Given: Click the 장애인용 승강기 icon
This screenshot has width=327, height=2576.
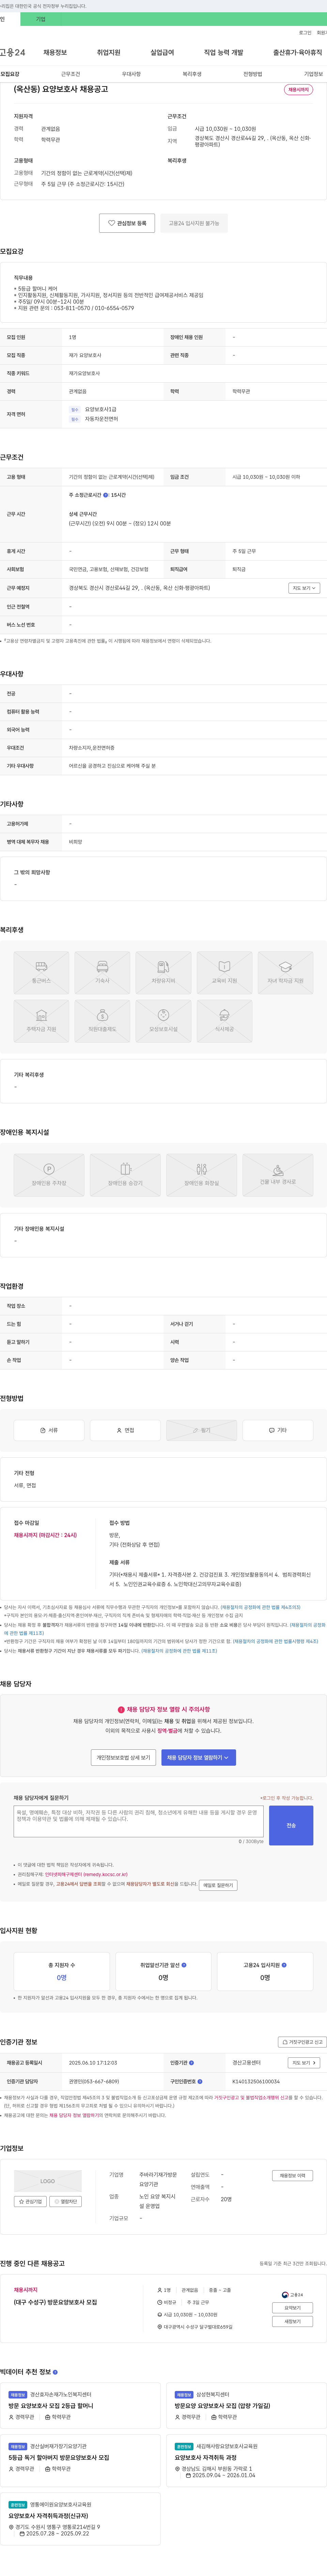Looking at the screenshot, I should pyautogui.click(x=125, y=1175).
